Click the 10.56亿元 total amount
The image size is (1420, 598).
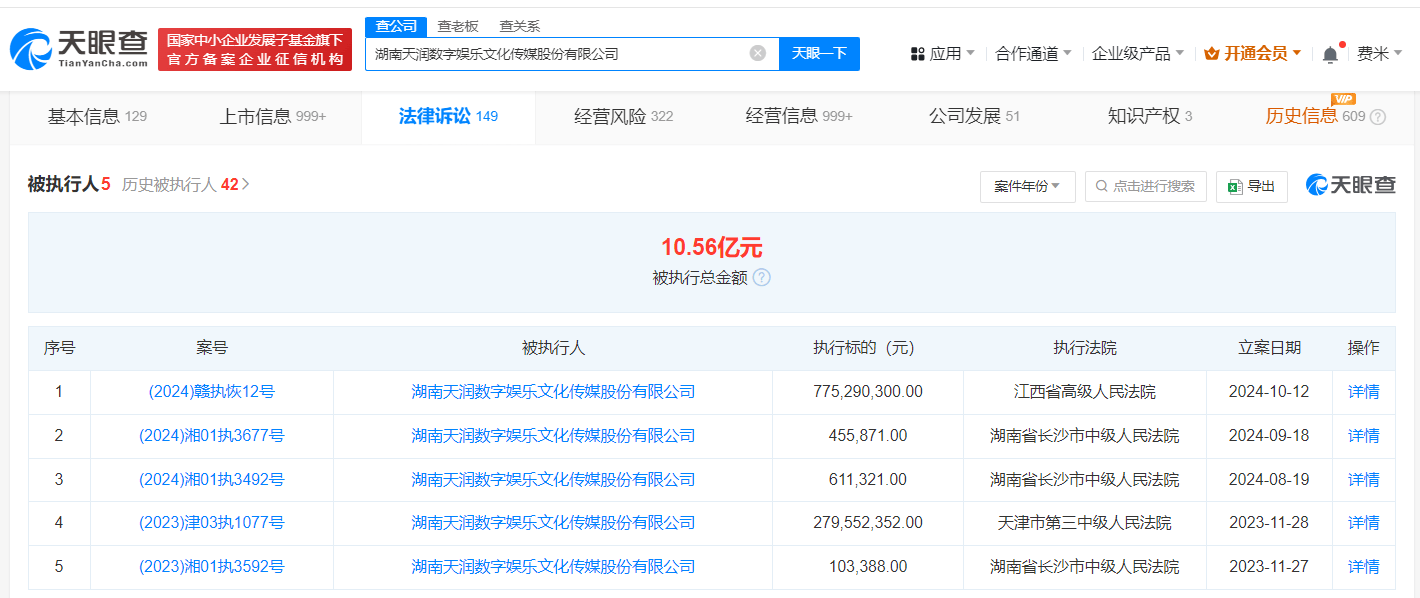point(711,248)
